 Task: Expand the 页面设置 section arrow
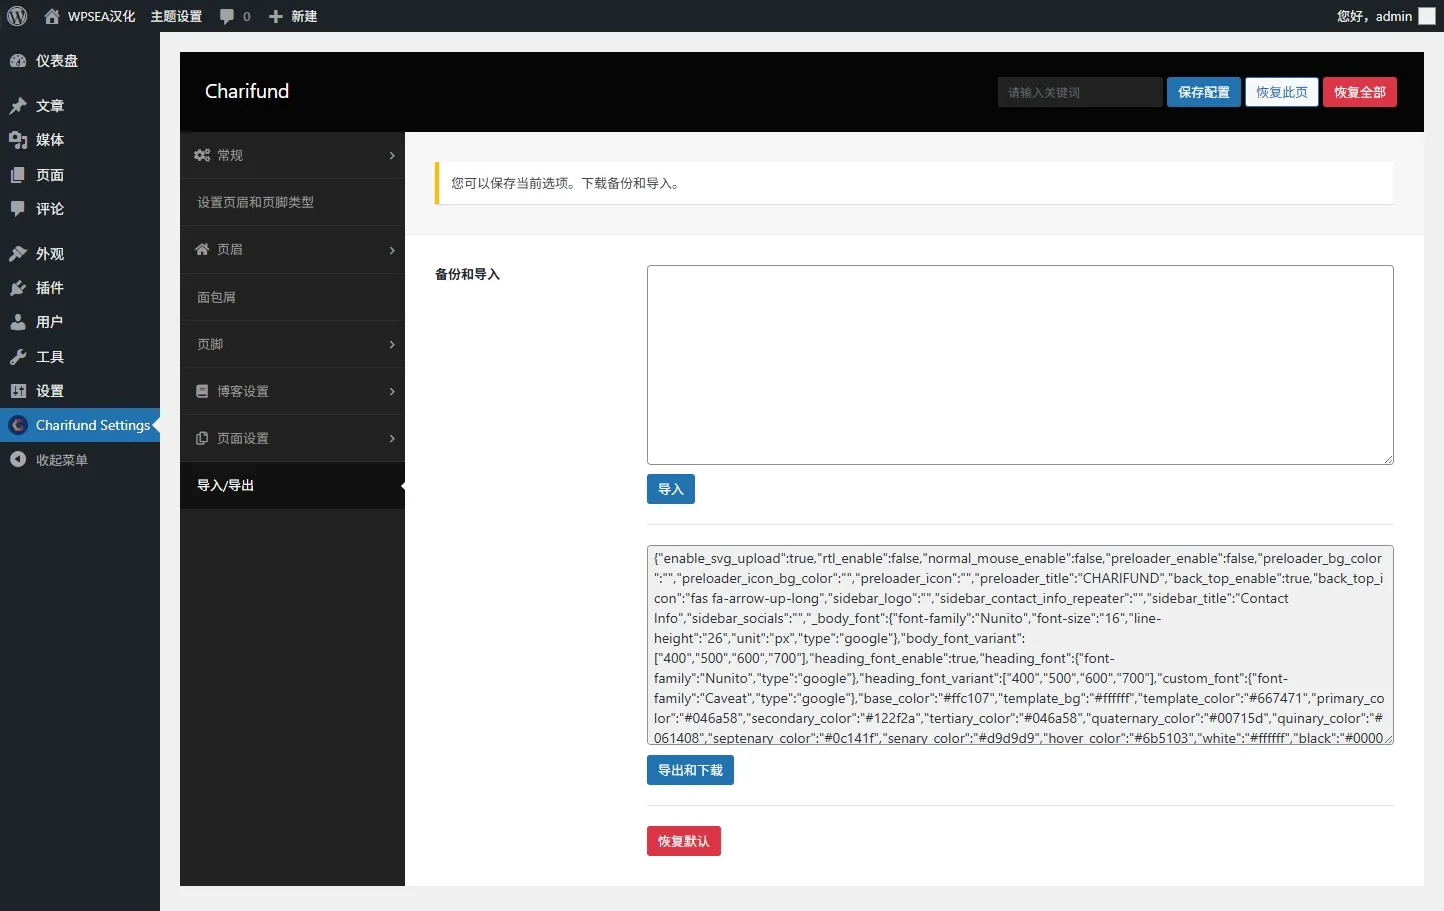tap(392, 438)
